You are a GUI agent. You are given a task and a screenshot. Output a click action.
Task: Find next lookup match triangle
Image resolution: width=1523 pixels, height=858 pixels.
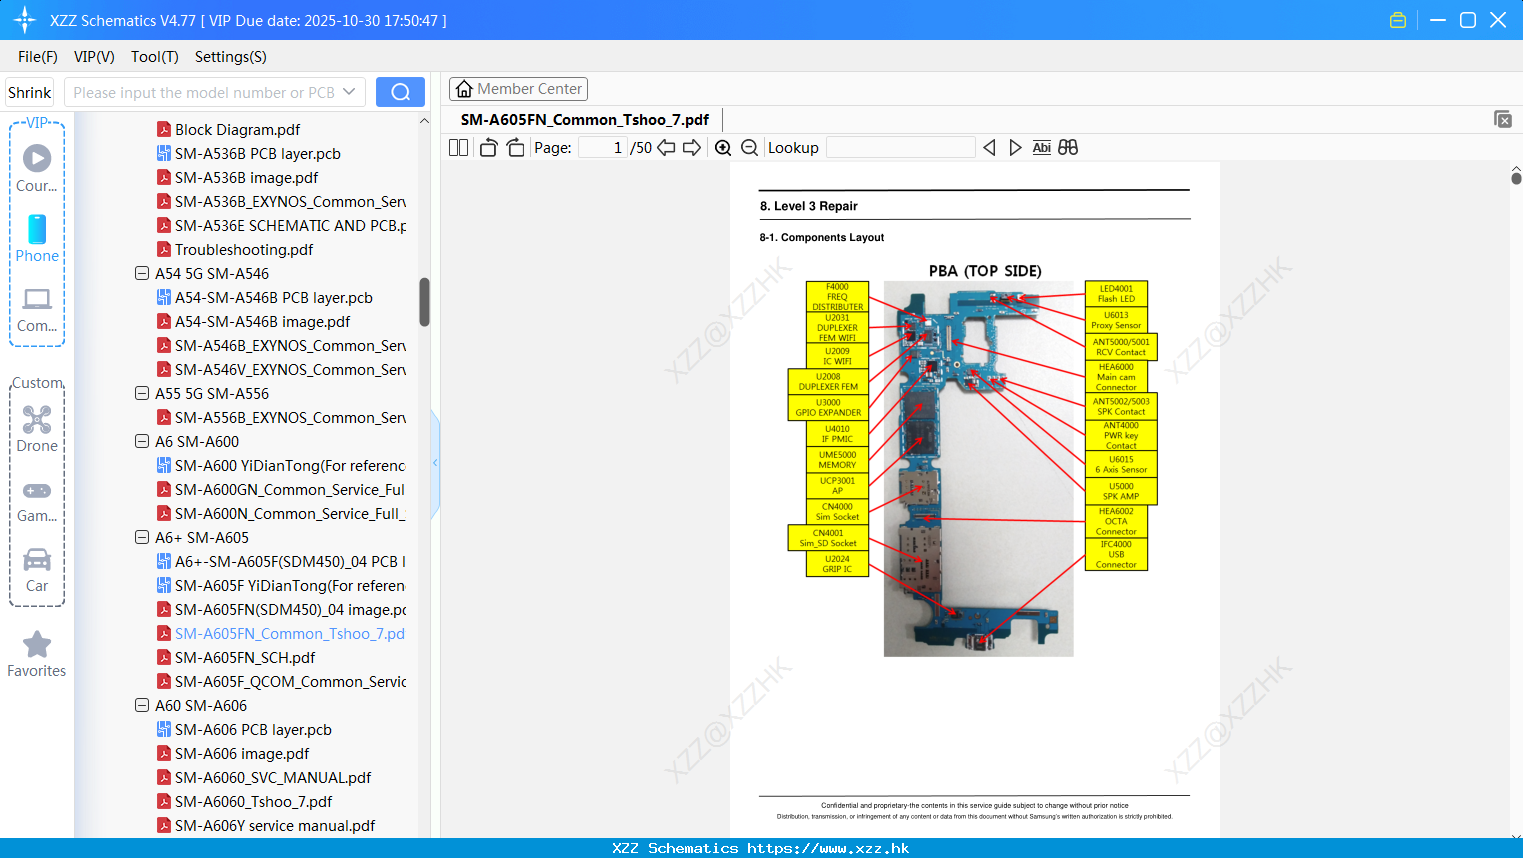point(1015,147)
